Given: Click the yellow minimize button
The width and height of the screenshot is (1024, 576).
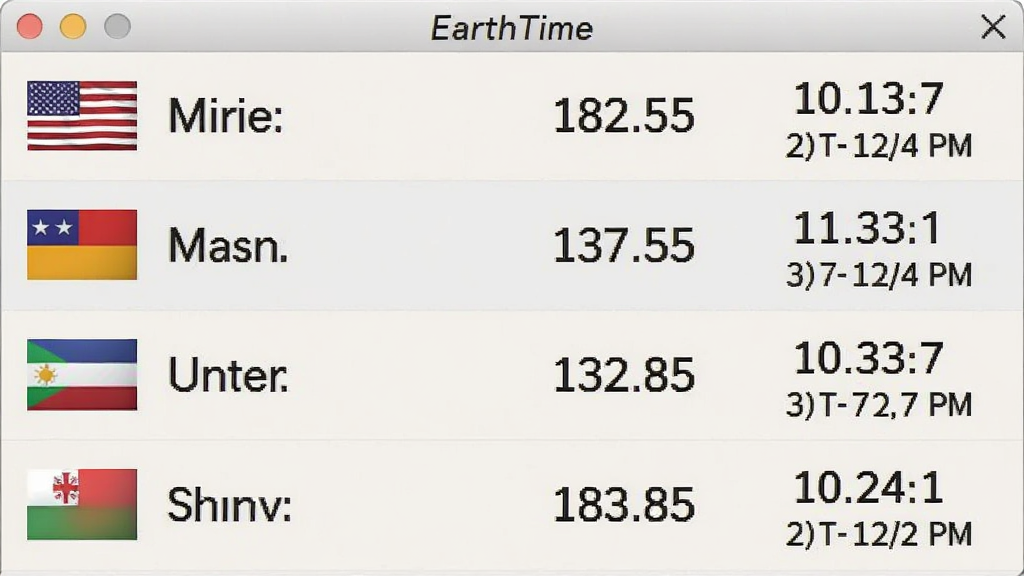Looking at the screenshot, I should click(x=73, y=27).
